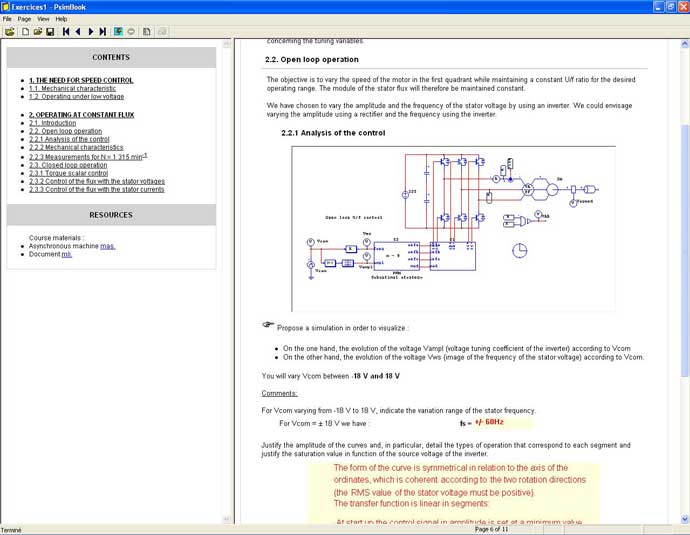Open 'Control of the flux with stator currents' link
This screenshot has width=690, height=535.
[97, 189]
